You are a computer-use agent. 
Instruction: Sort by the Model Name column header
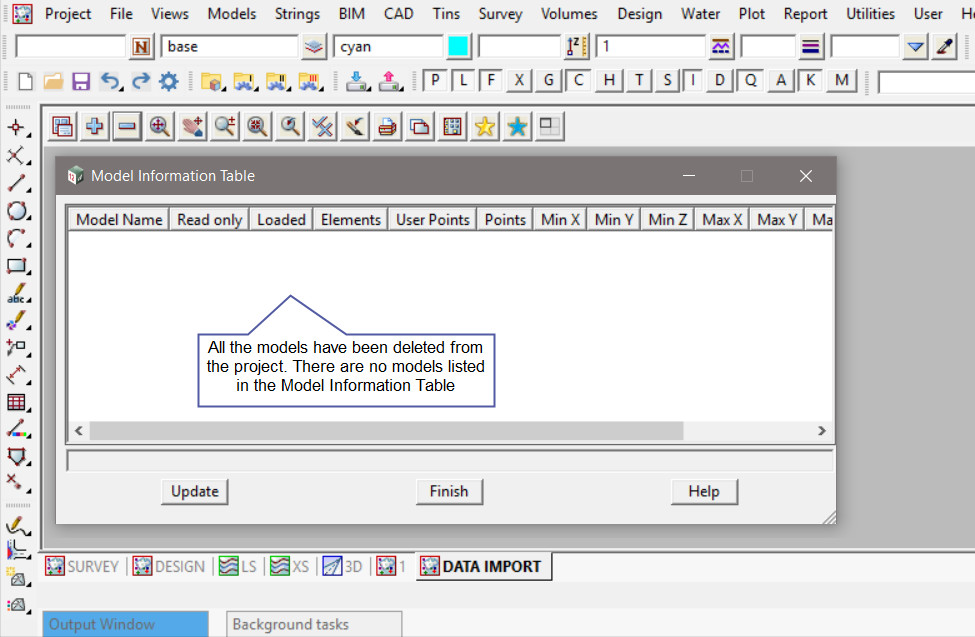(x=119, y=220)
